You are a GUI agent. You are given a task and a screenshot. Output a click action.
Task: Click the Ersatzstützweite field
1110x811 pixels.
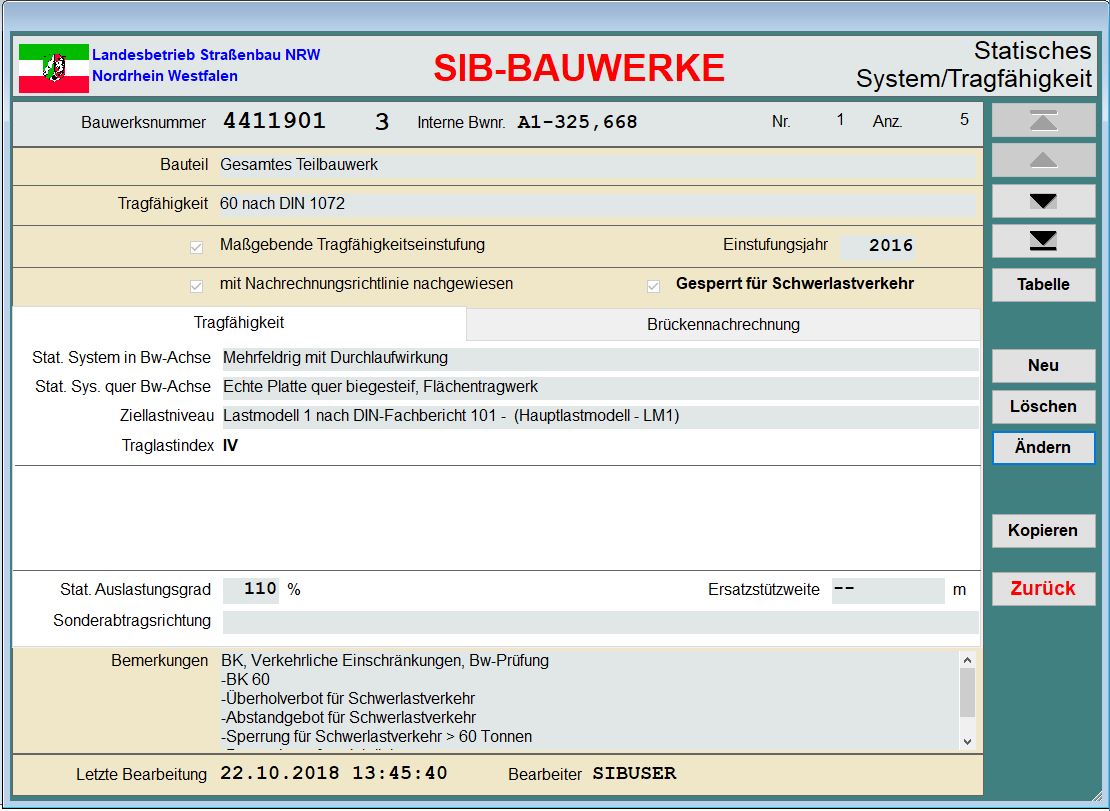coord(888,589)
